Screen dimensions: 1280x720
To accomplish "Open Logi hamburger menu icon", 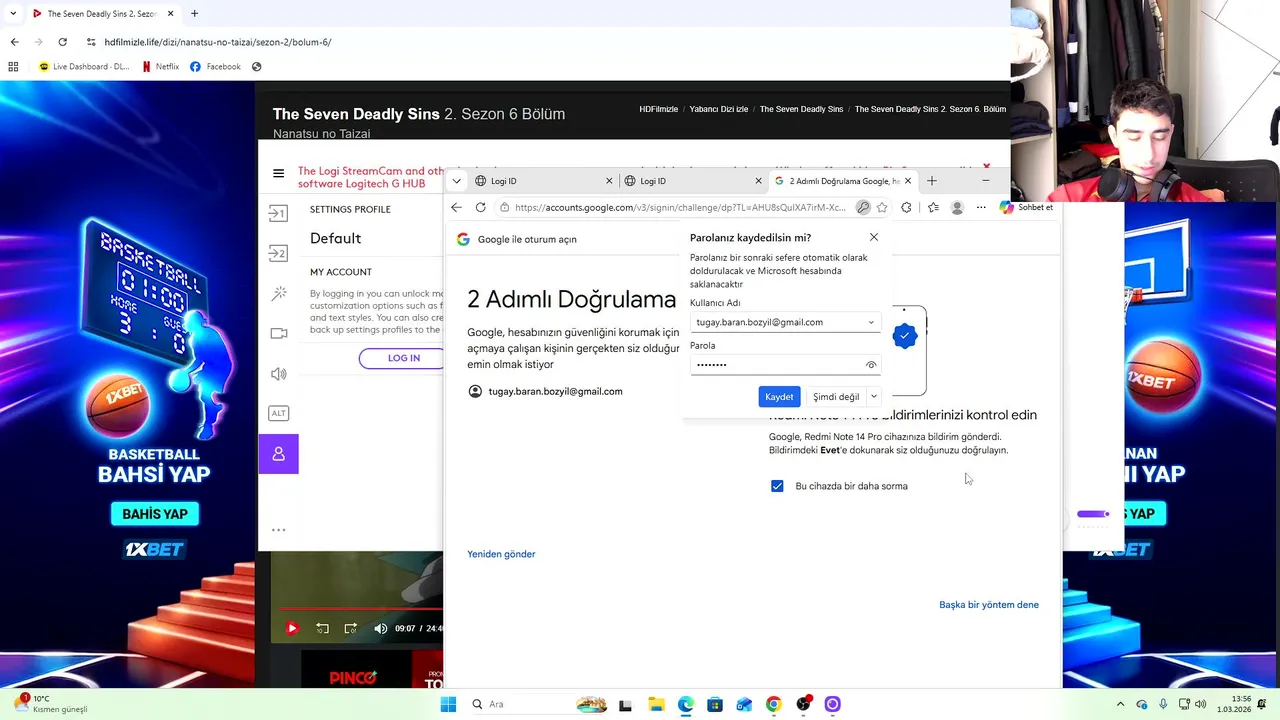I will pyautogui.click(x=278, y=173).
